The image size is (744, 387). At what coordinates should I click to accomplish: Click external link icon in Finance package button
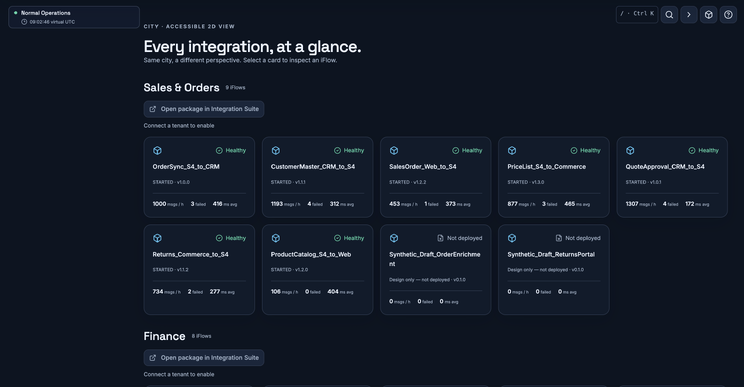coord(153,358)
